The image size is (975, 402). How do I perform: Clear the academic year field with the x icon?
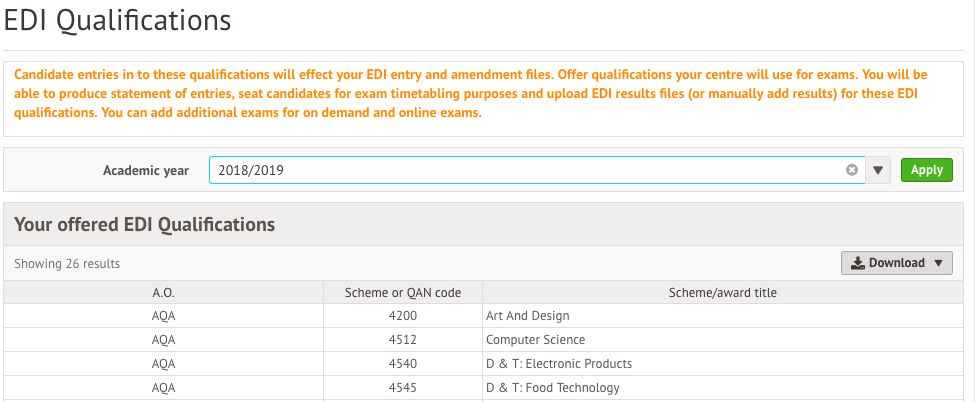coord(851,170)
